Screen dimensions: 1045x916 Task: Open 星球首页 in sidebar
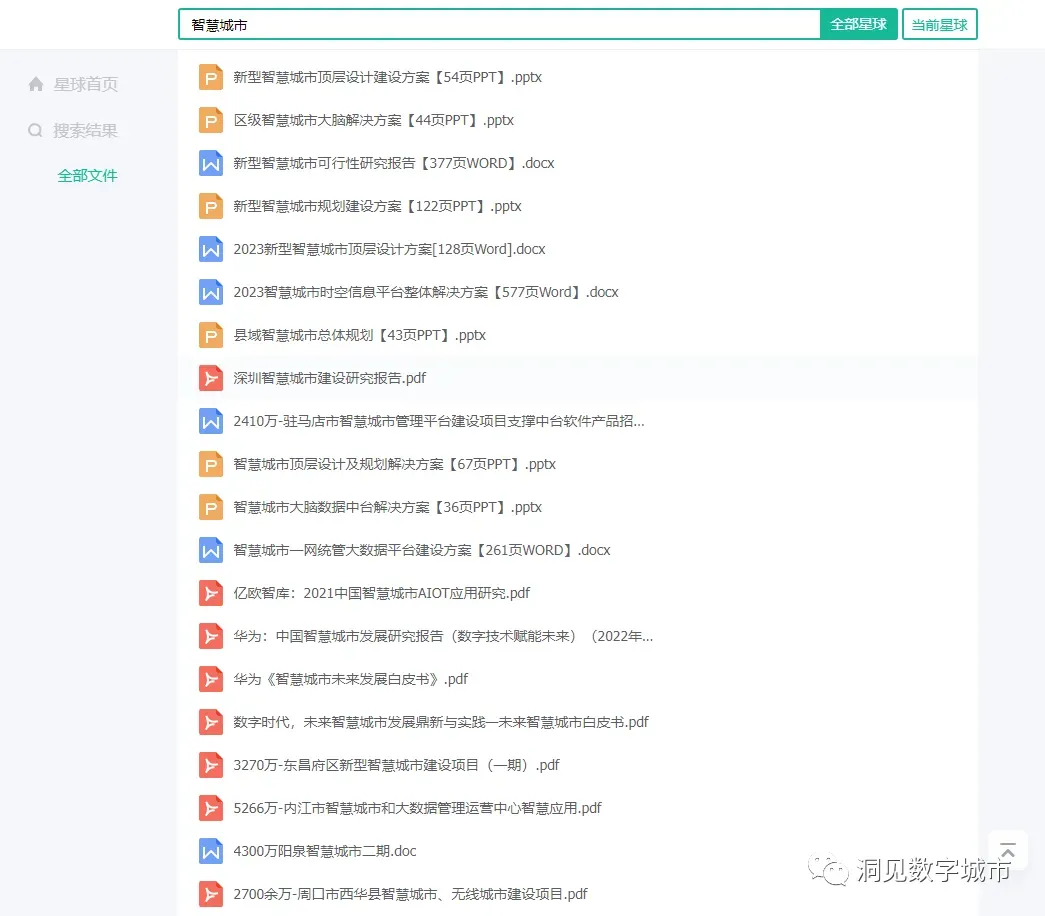tap(85, 84)
